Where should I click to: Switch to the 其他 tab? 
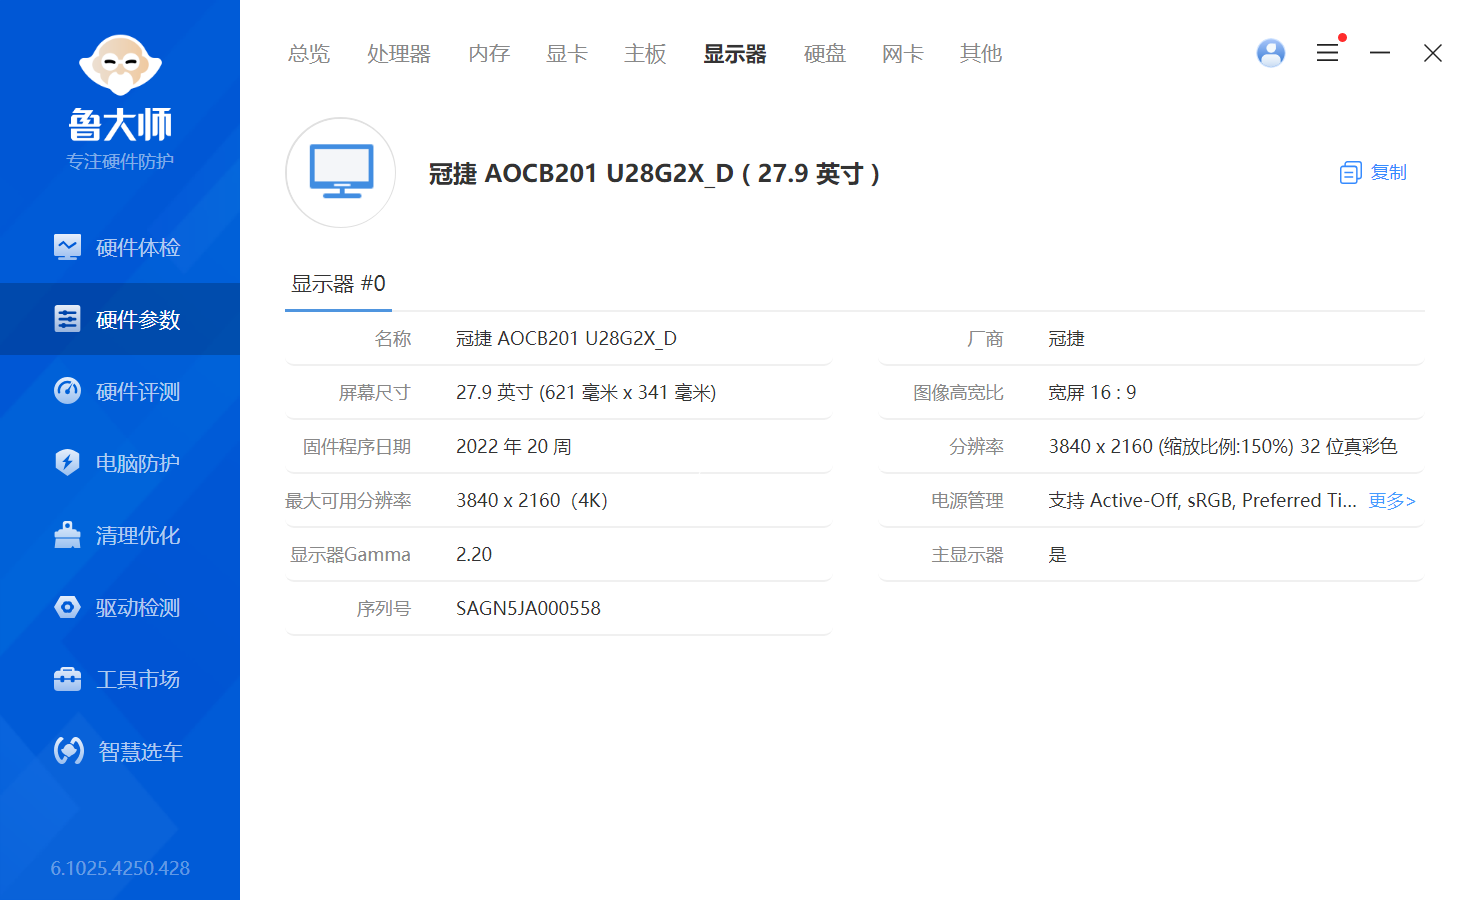tap(981, 54)
